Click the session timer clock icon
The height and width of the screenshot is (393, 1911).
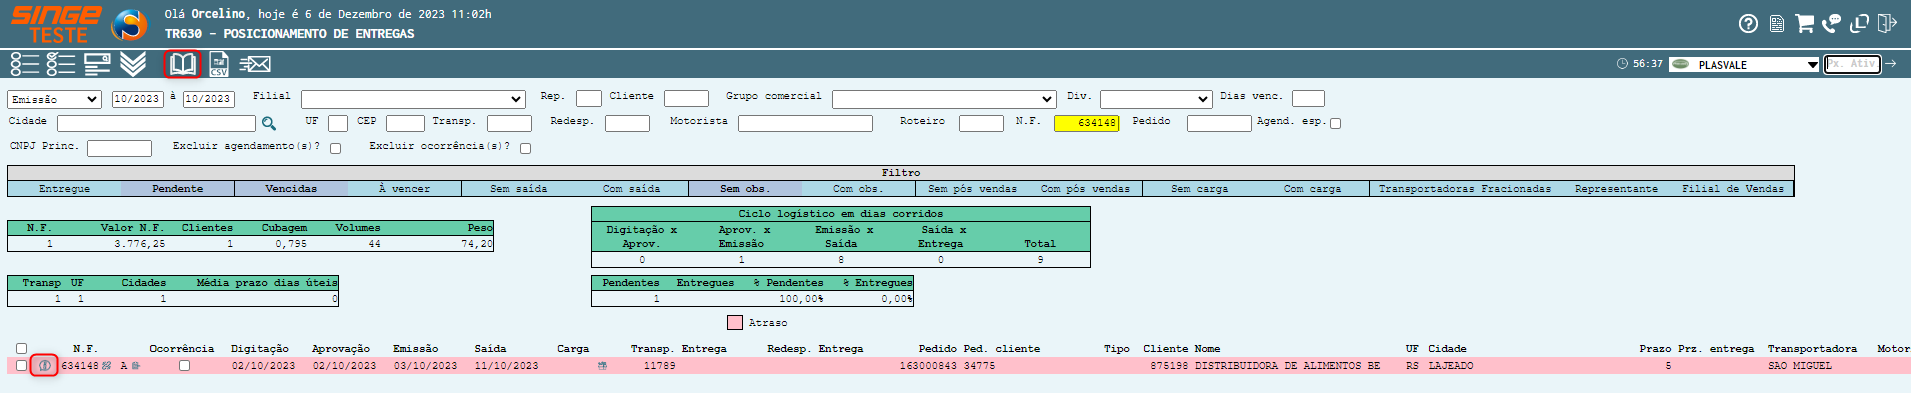tap(1622, 64)
